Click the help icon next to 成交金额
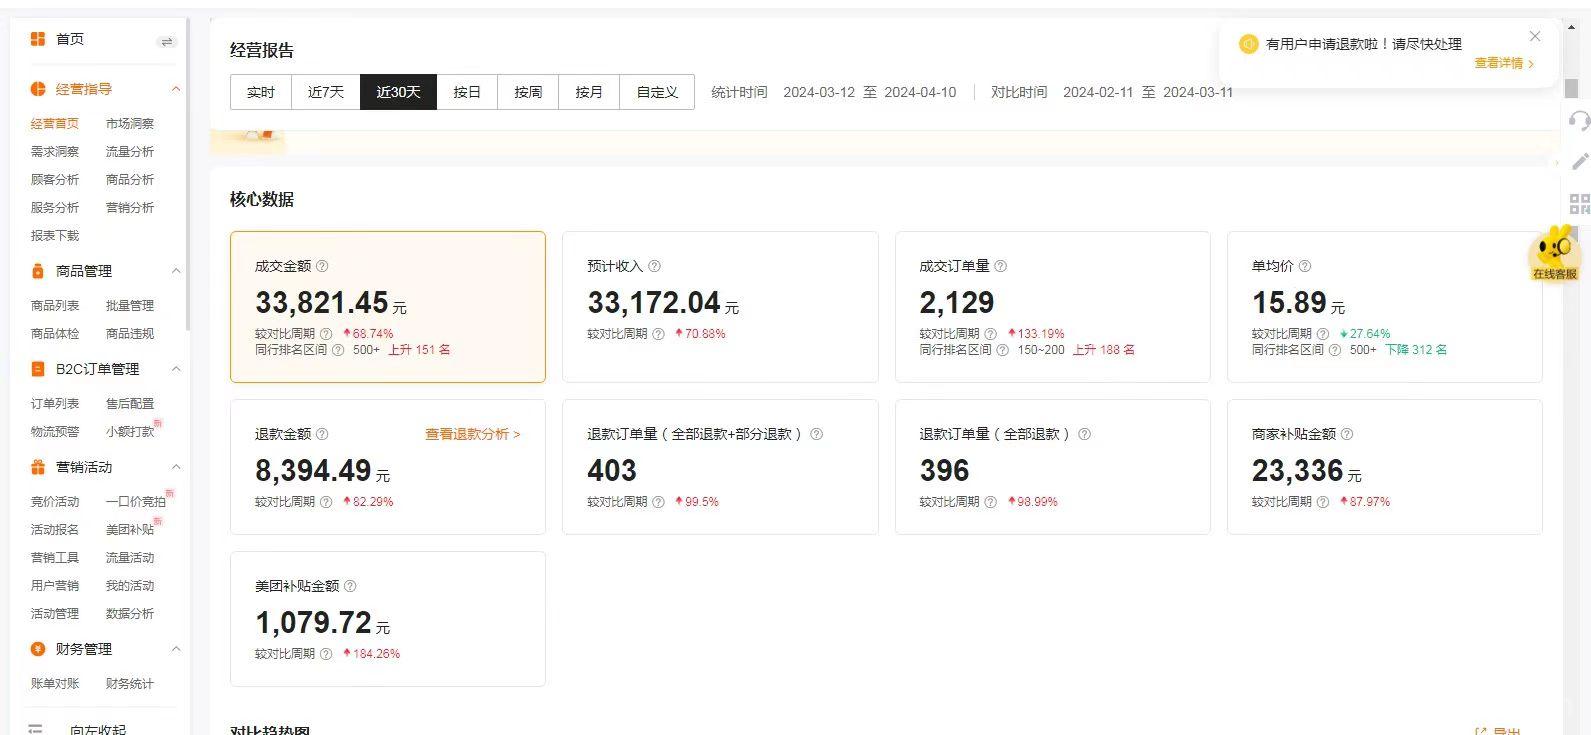The width and height of the screenshot is (1591, 735). click(322, 266)
